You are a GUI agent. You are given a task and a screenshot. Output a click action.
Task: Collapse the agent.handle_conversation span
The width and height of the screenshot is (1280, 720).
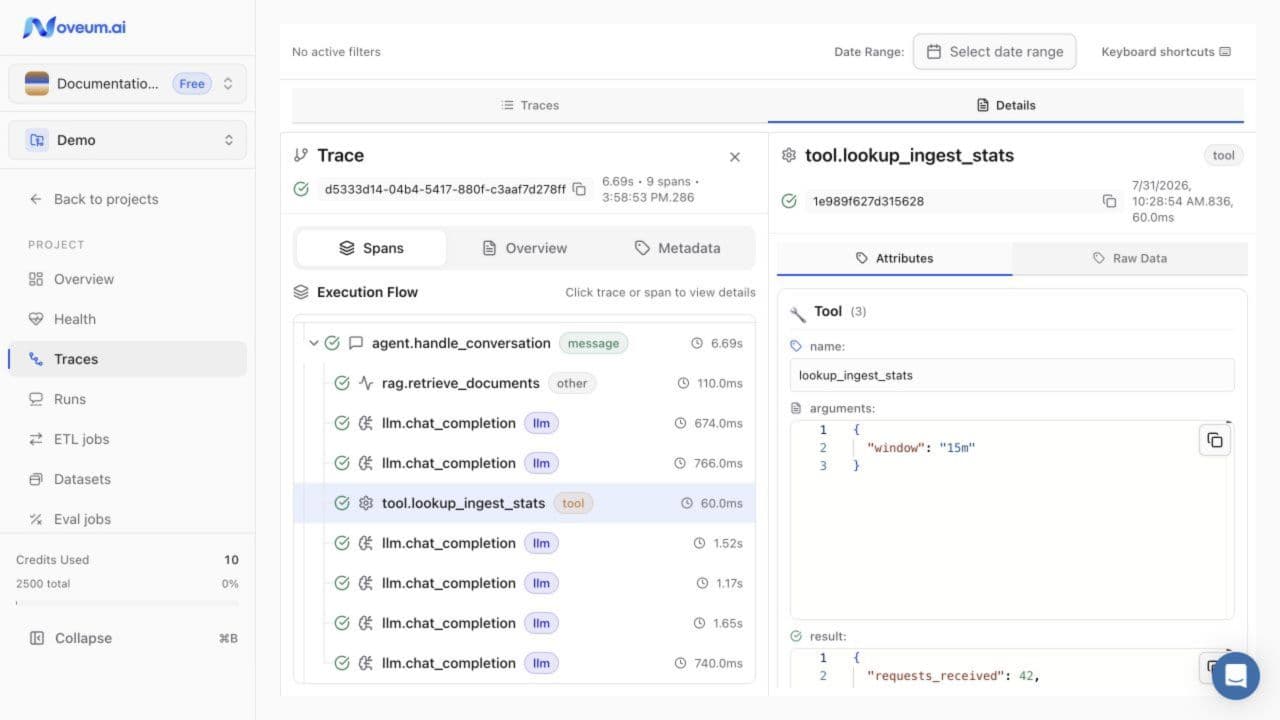coord(314,343)
